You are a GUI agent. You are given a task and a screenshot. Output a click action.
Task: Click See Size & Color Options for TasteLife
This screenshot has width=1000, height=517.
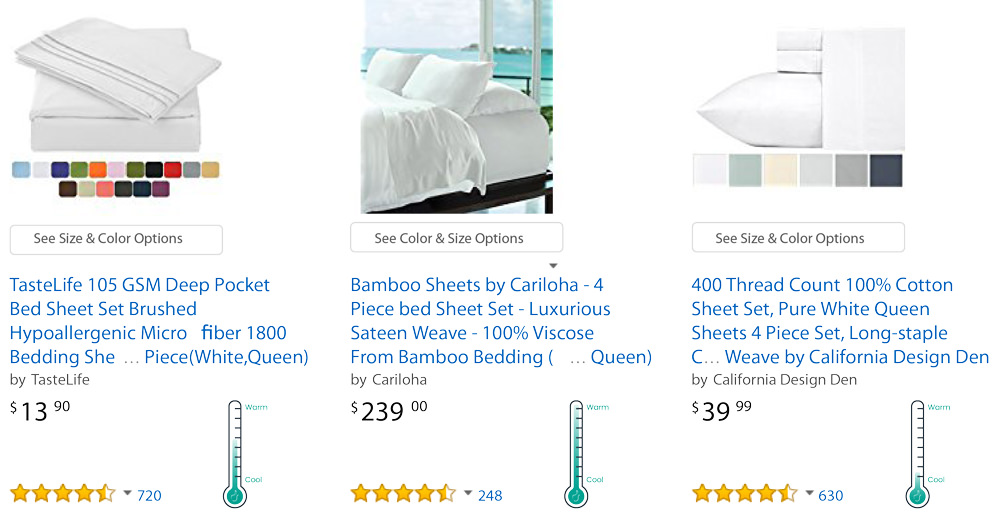coord(116,239)
